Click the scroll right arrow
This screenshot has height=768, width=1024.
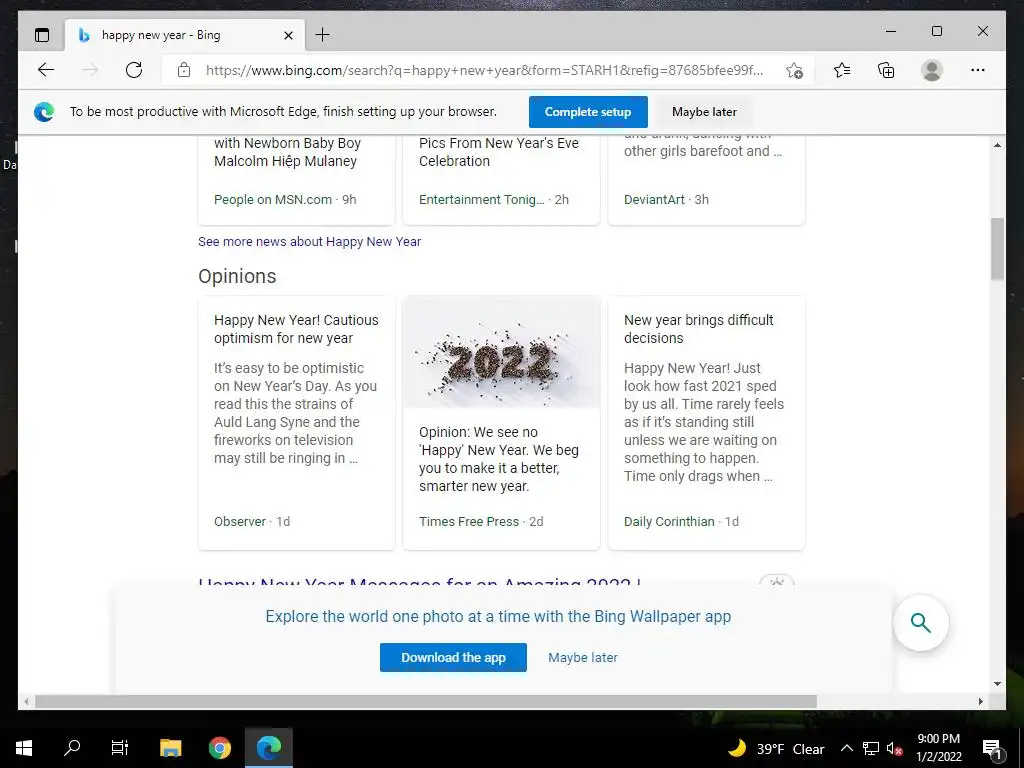coord(980,701)
